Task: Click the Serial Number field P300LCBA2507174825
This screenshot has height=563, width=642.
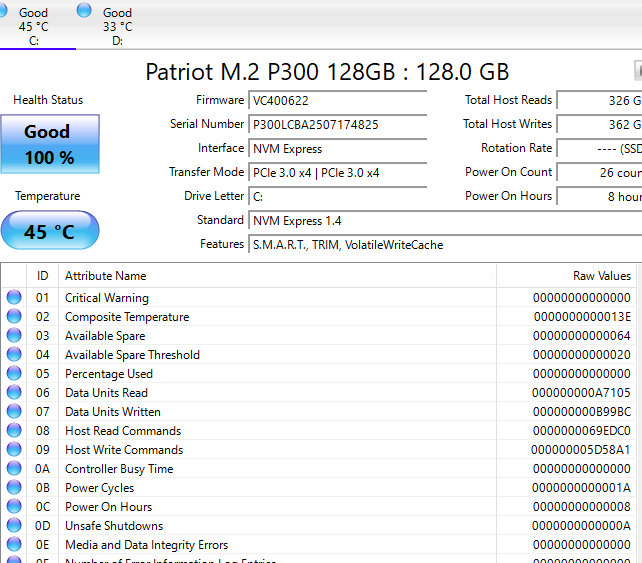Action: (x=337, y=124)
